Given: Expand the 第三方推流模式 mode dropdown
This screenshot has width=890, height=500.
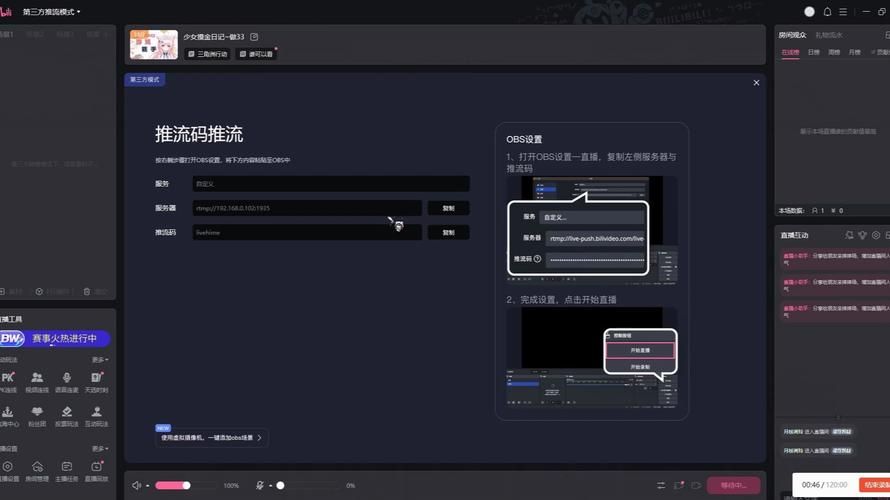Looking at the screenshot, I should click(x=52, y=12).
